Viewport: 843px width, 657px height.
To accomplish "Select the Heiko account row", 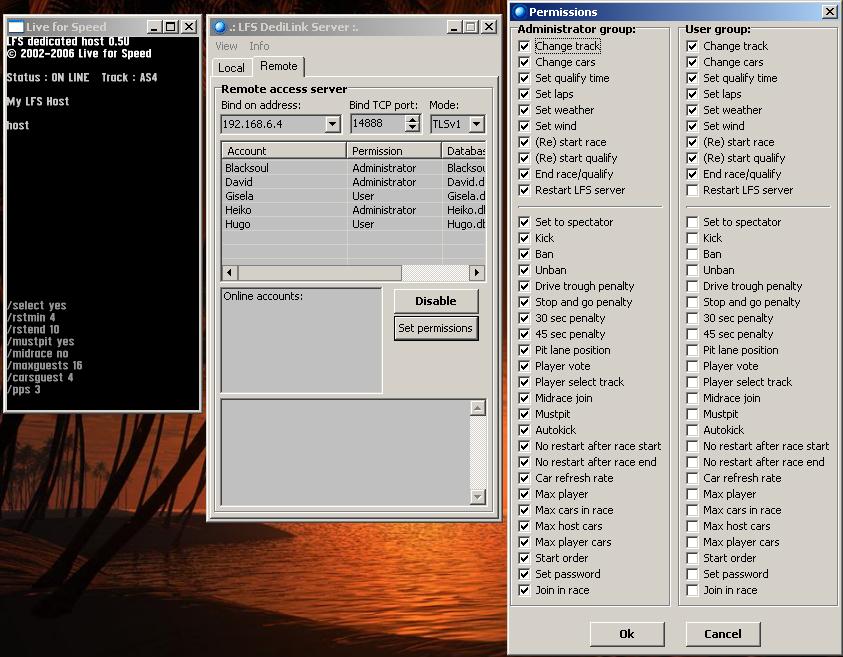I will click(354, 210).
